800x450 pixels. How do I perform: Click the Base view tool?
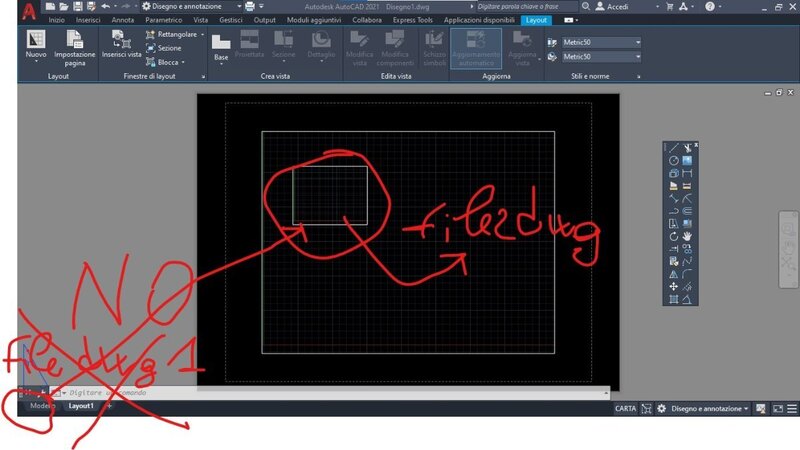pos(221,47)
